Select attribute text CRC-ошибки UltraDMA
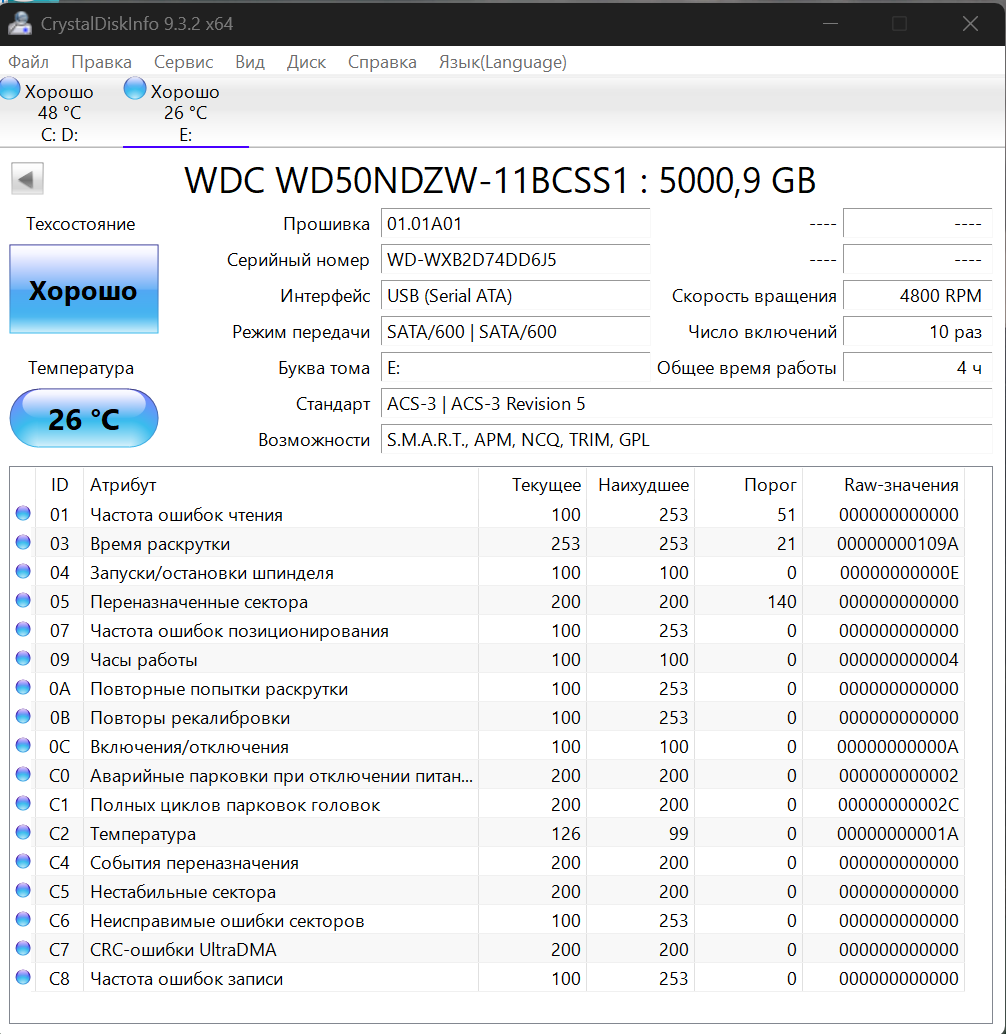The image size is (1006, 1034). (x=183, y=950)
